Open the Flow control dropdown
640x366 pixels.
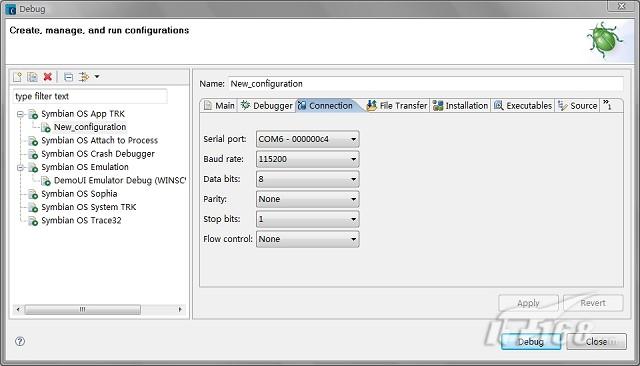click(307, 239)
